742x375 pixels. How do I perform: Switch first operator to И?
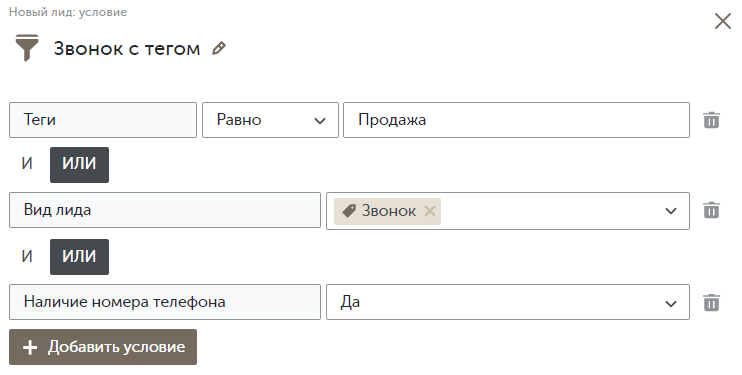point(27,164)
